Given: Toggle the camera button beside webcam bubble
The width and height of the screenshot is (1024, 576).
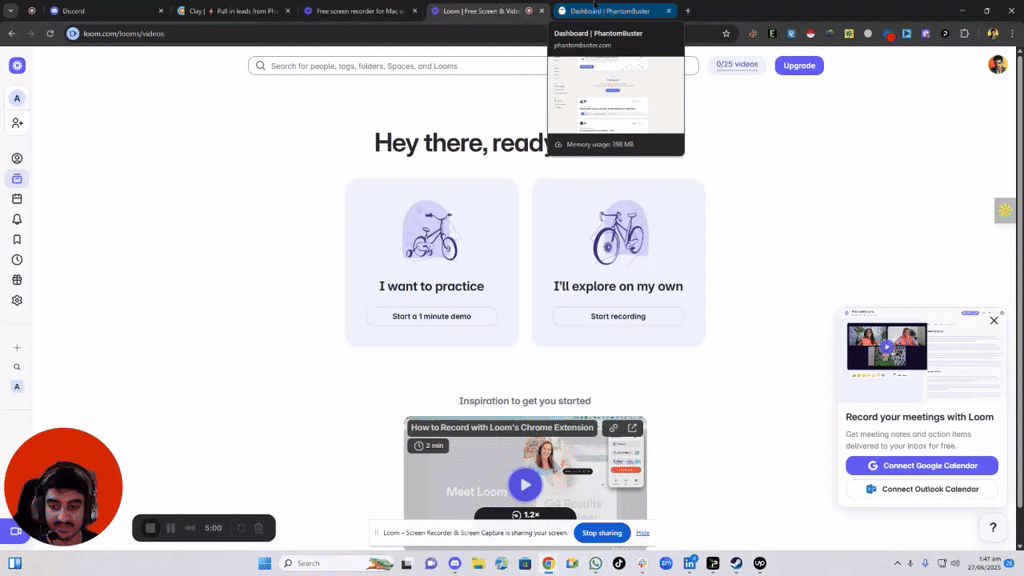Looking at the screenshot, I should click(14, 531).
